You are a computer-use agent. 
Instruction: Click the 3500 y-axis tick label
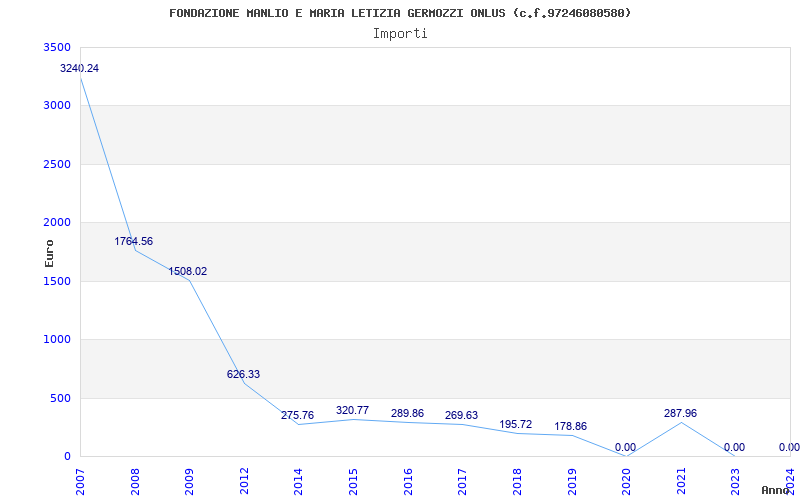[x=58, y=47]
